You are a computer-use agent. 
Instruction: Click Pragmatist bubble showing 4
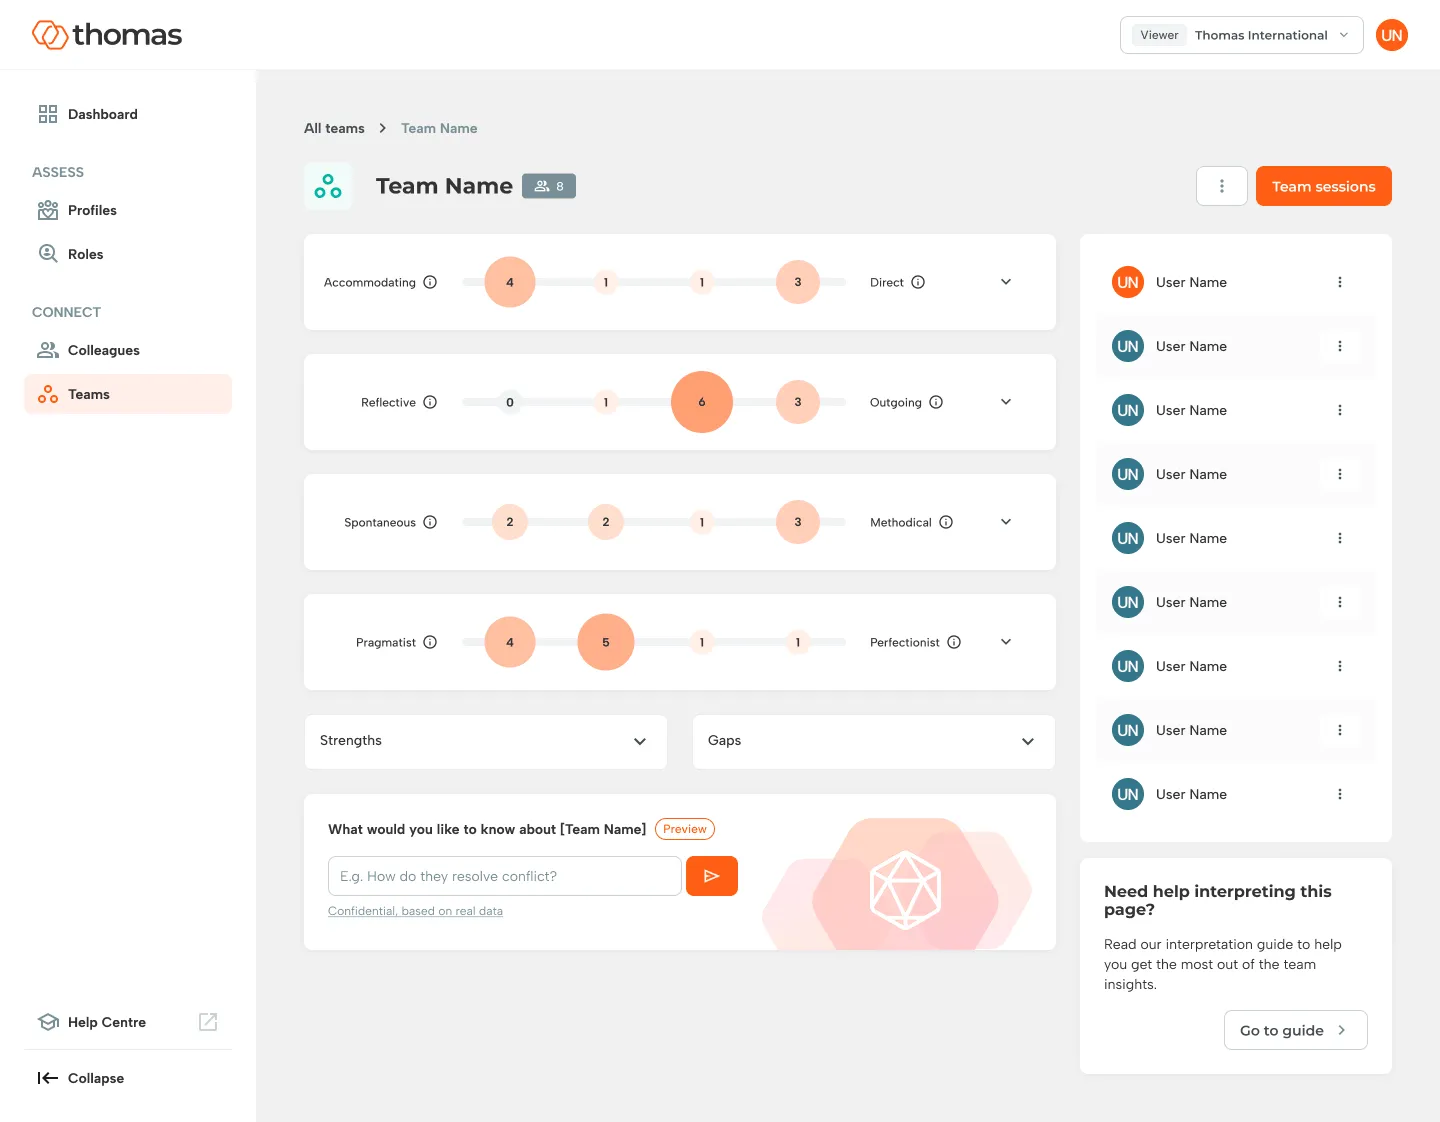pyautogui.click(x=510, y=642)
